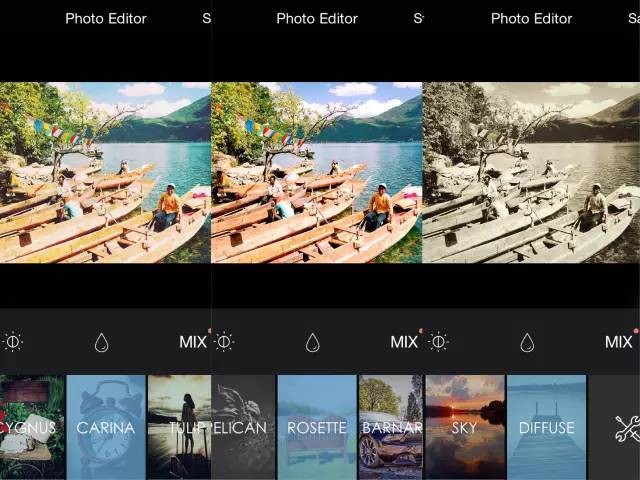
Task: Select the droplet icon in the right screen
Action: 526,343
